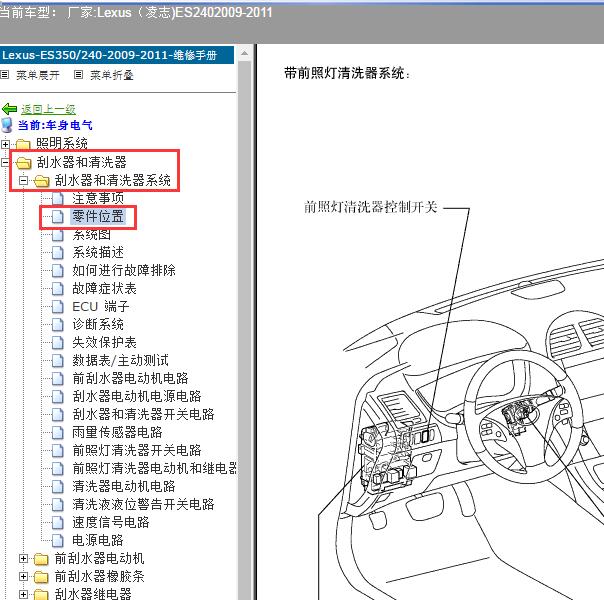Click page icon next to ECU 端子
This screenshot has width=604, height=600.
pos(57,307)
